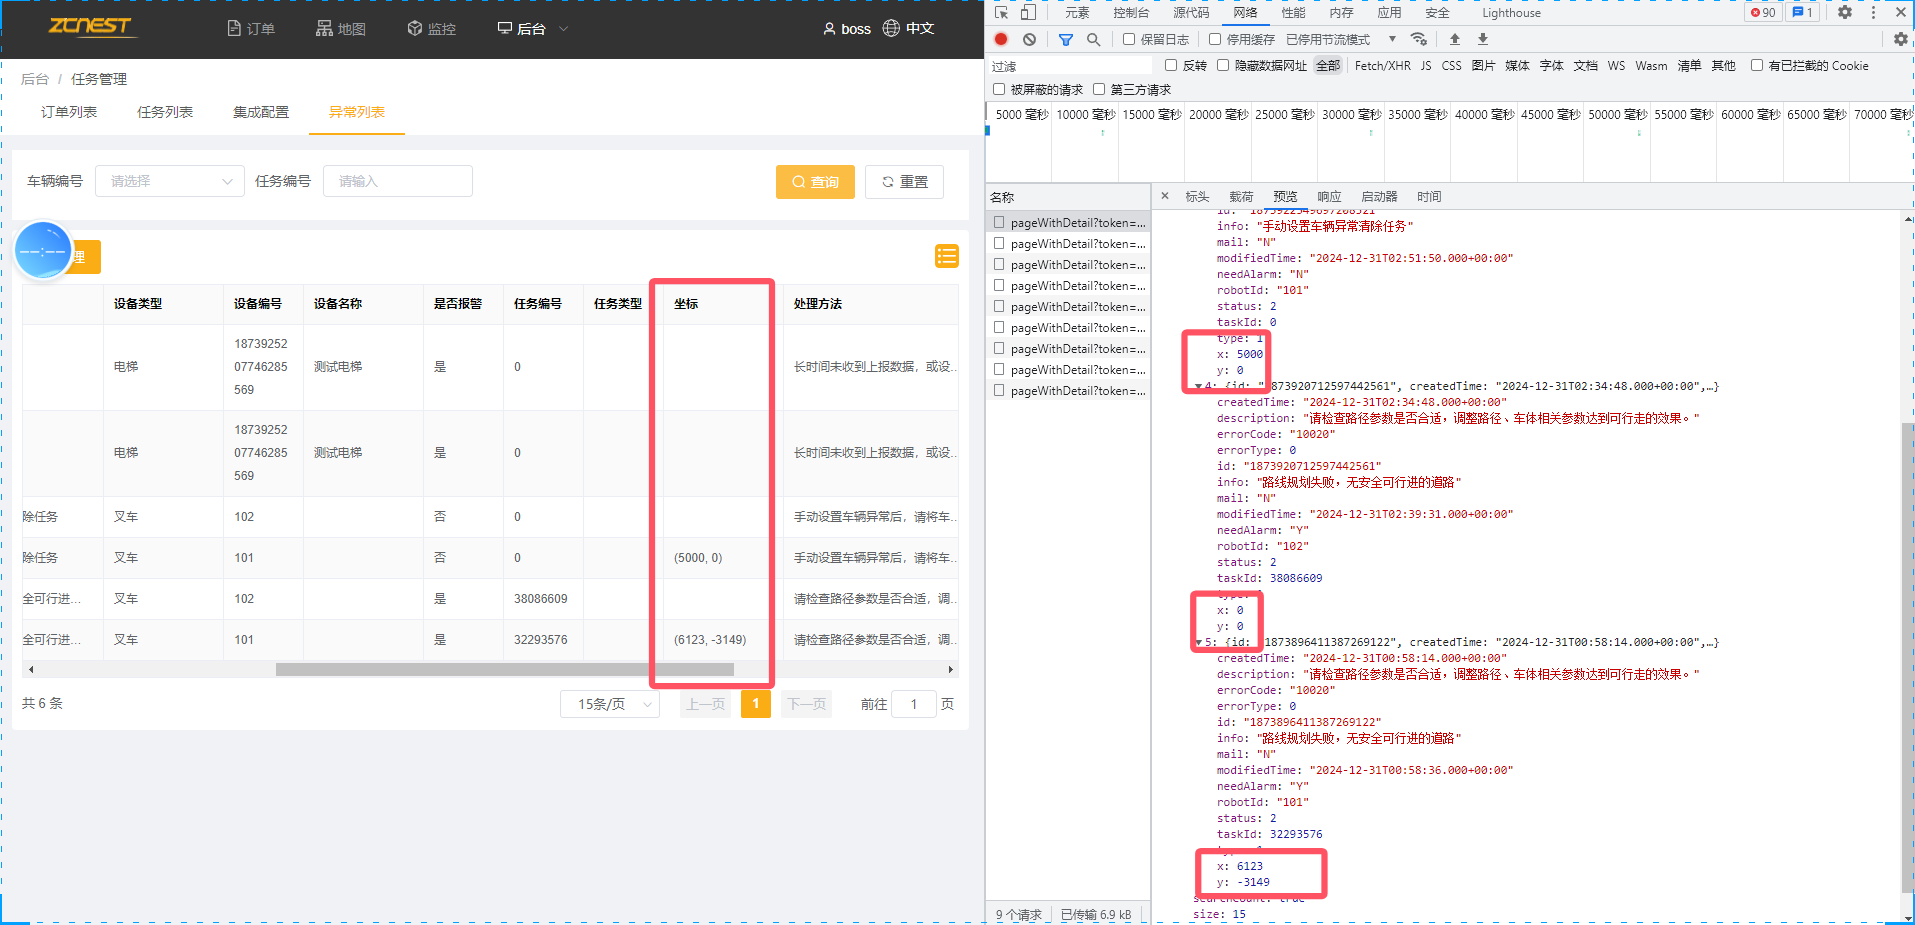The image size is (1915, 925).
Task: Select the 异常列表 tab
Action: pos(357,112)
